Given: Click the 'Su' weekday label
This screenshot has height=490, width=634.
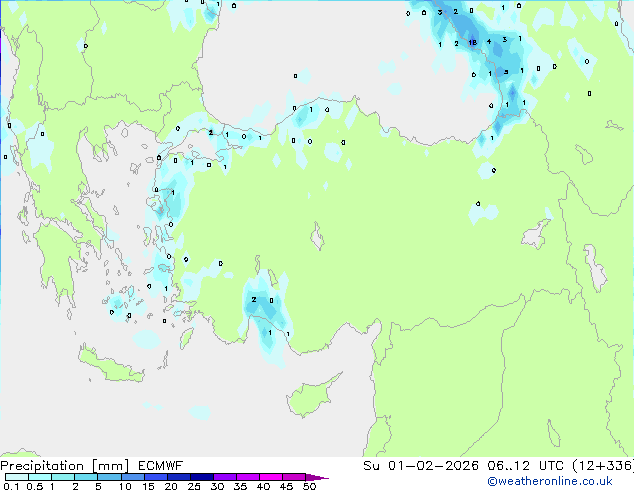Looking at the screenshot, I should click(371, 466).
